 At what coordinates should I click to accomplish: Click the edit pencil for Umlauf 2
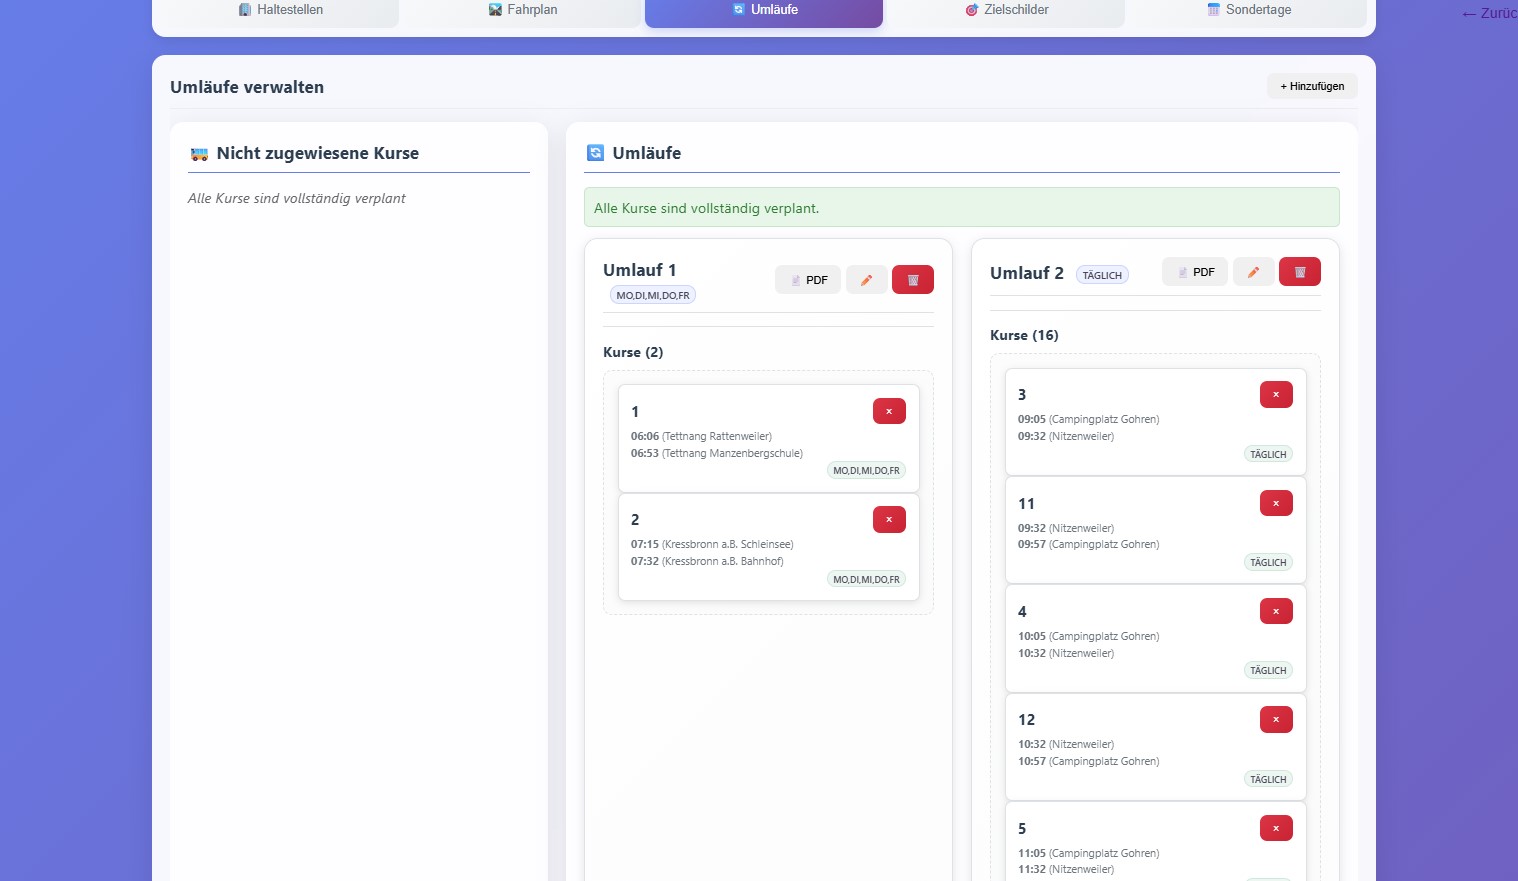coord(1253,271)
